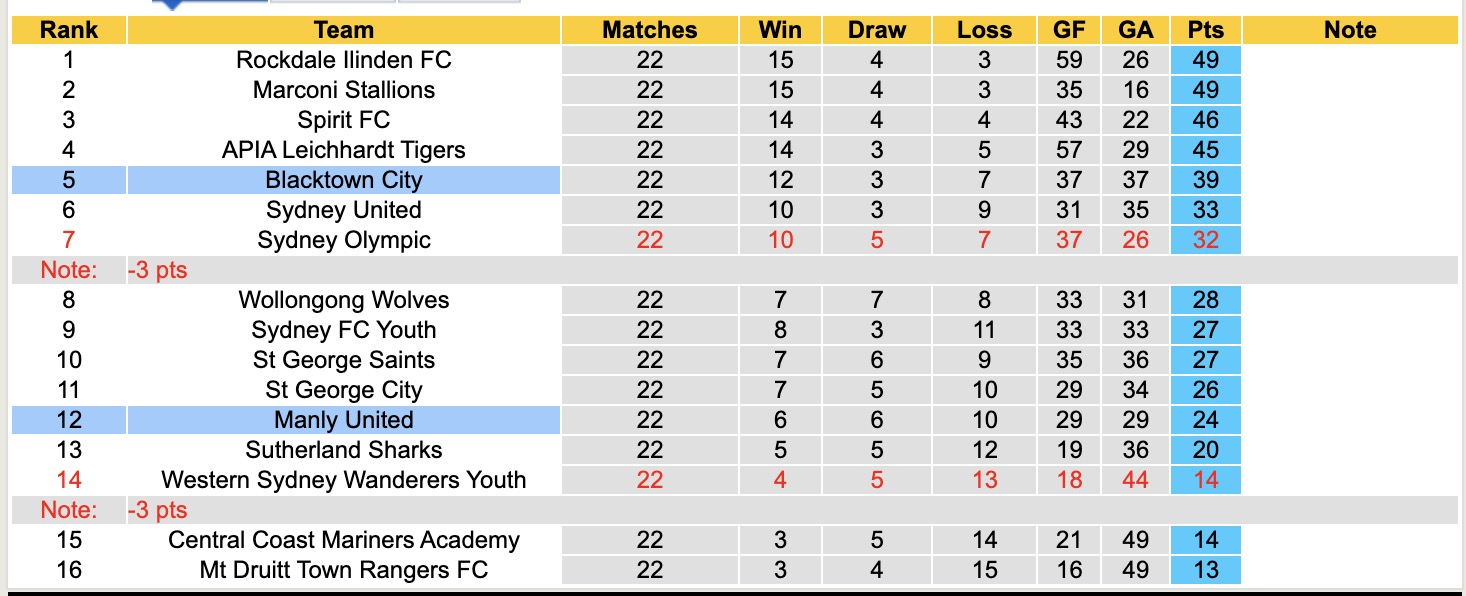The width and height of the screenshot is (1466, 596).
Task: Click the GA column header
Action: pos(1135,30)
